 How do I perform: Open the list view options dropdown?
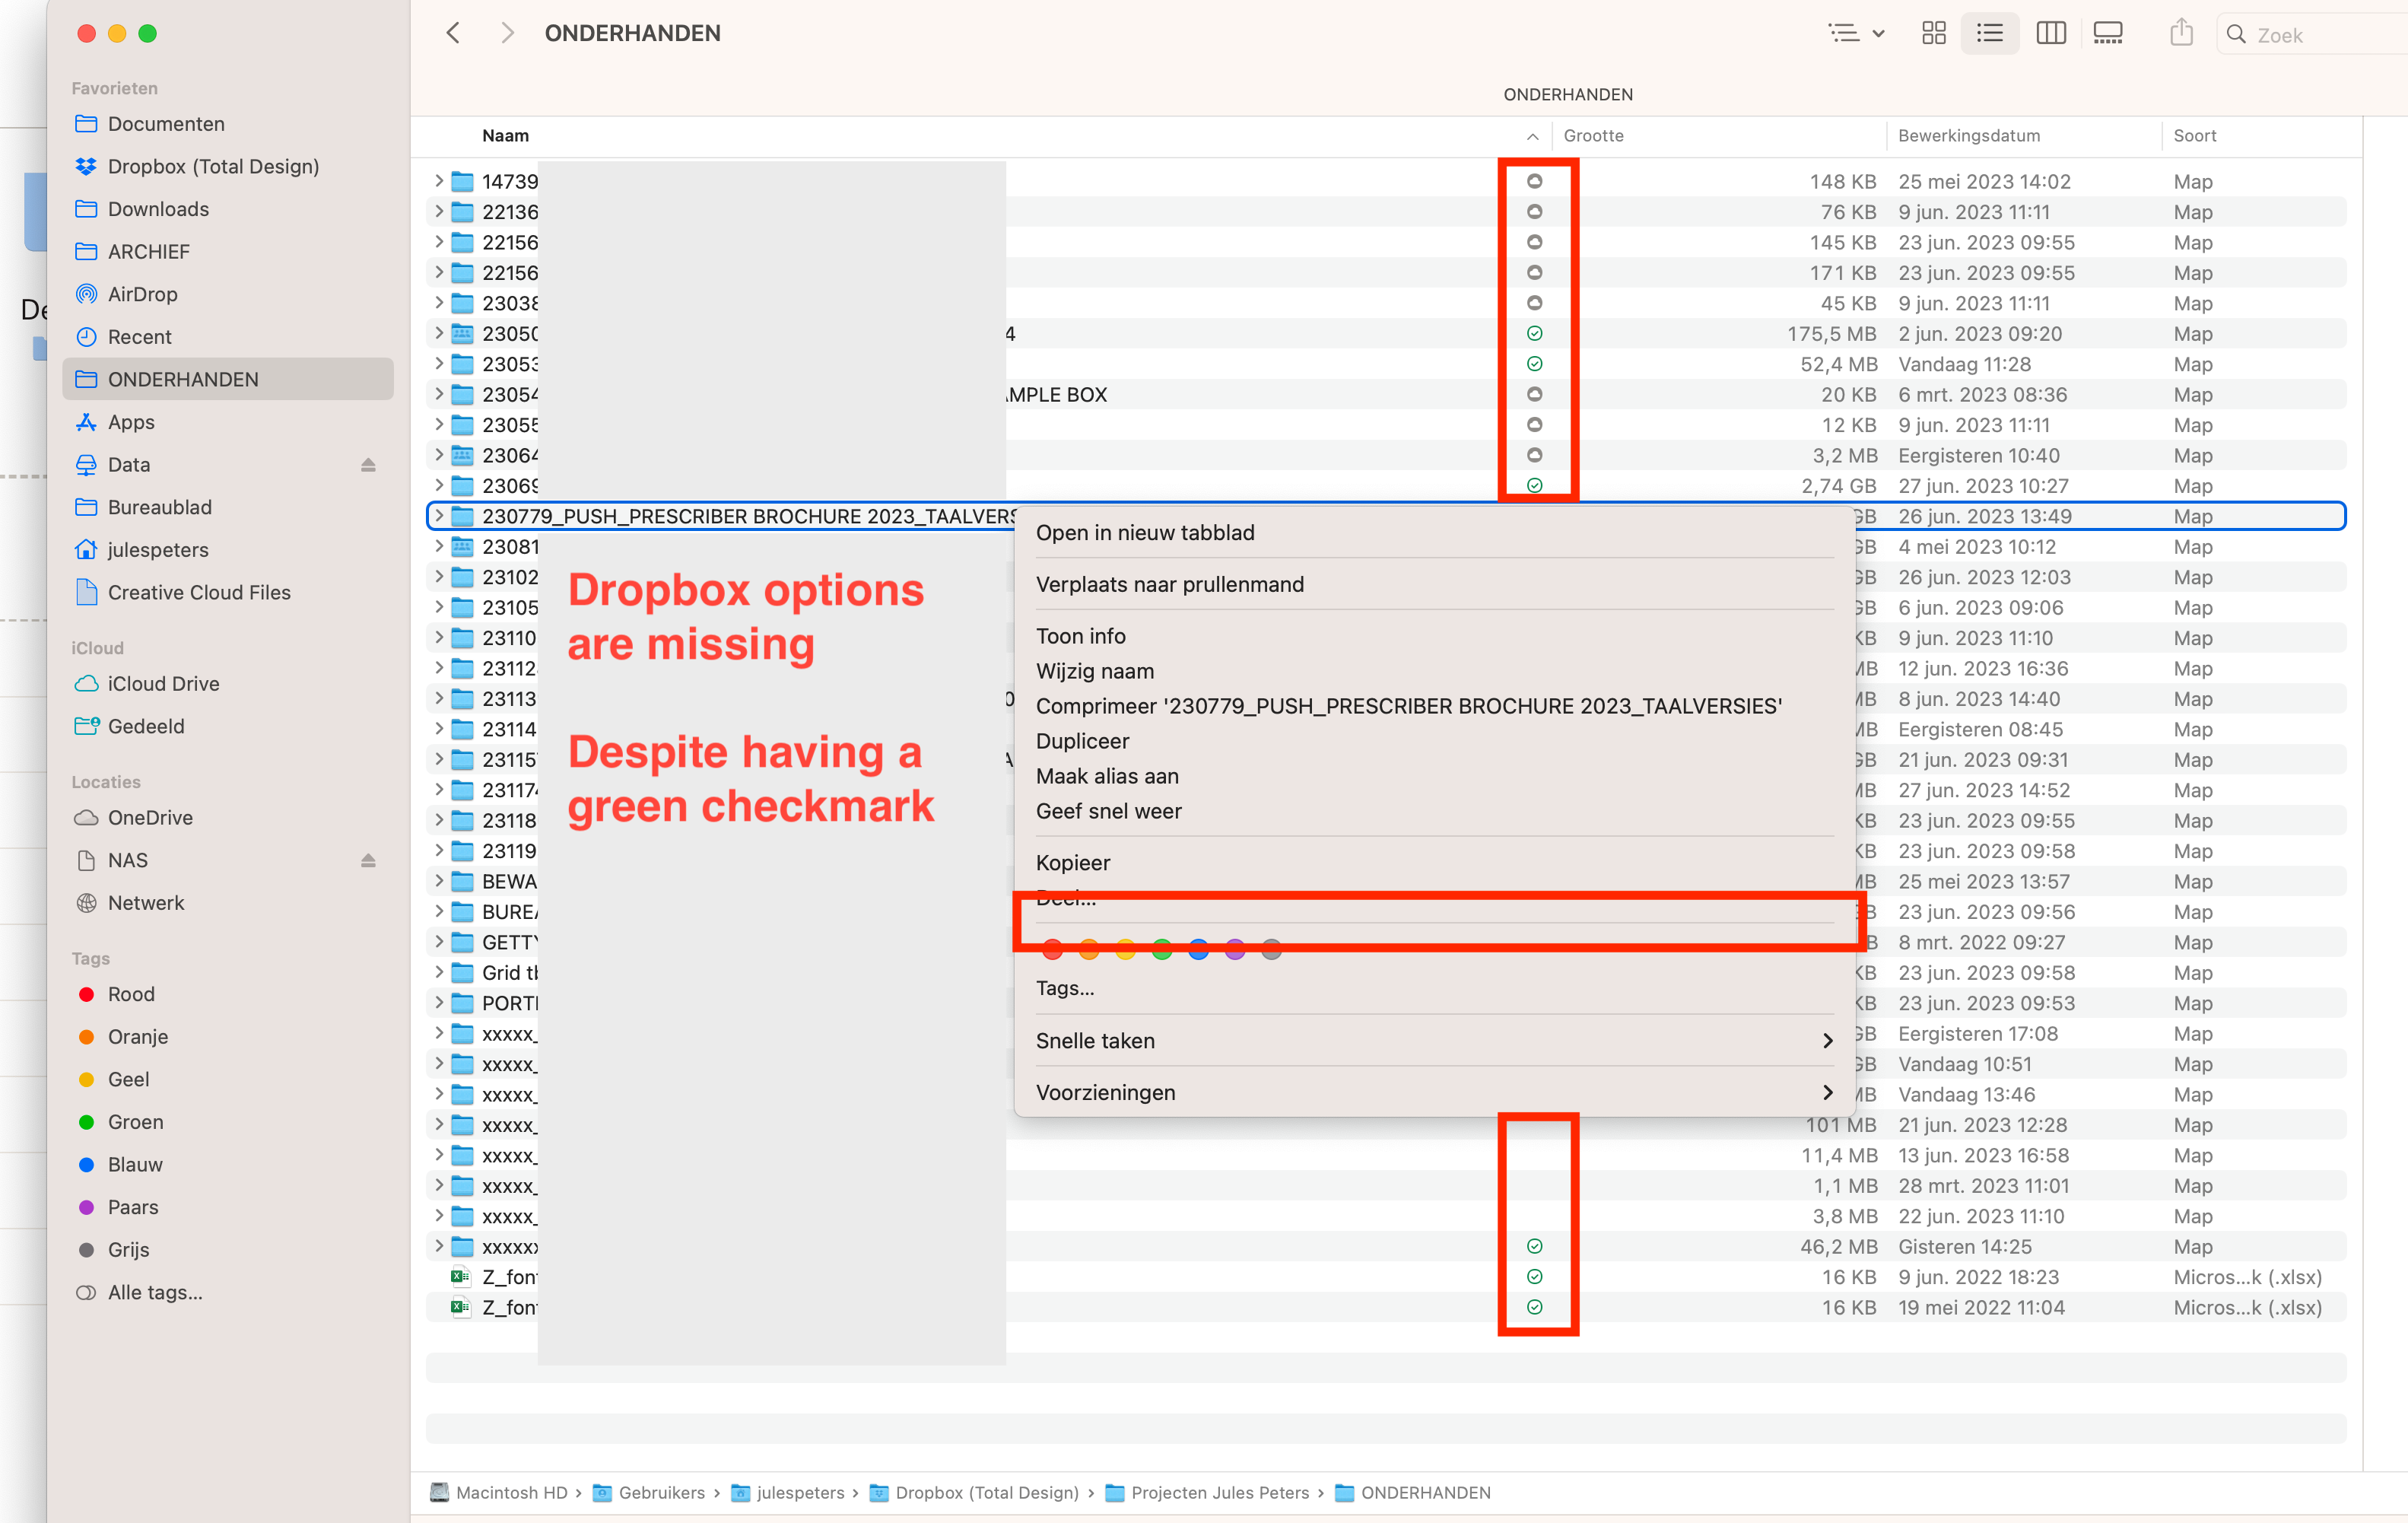pos(1856,33)
